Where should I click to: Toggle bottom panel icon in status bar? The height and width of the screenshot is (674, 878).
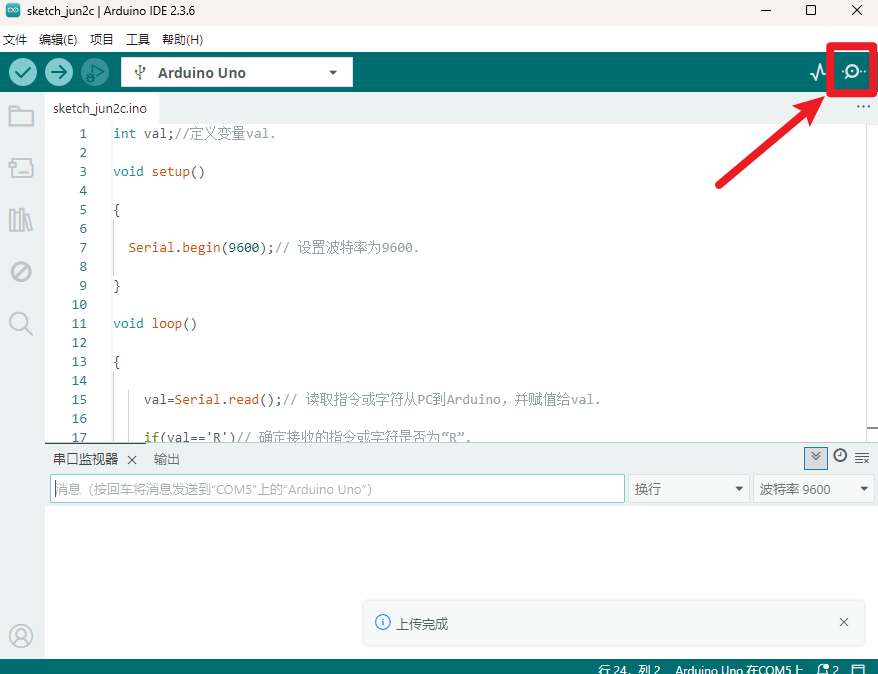tap(858, 669)
